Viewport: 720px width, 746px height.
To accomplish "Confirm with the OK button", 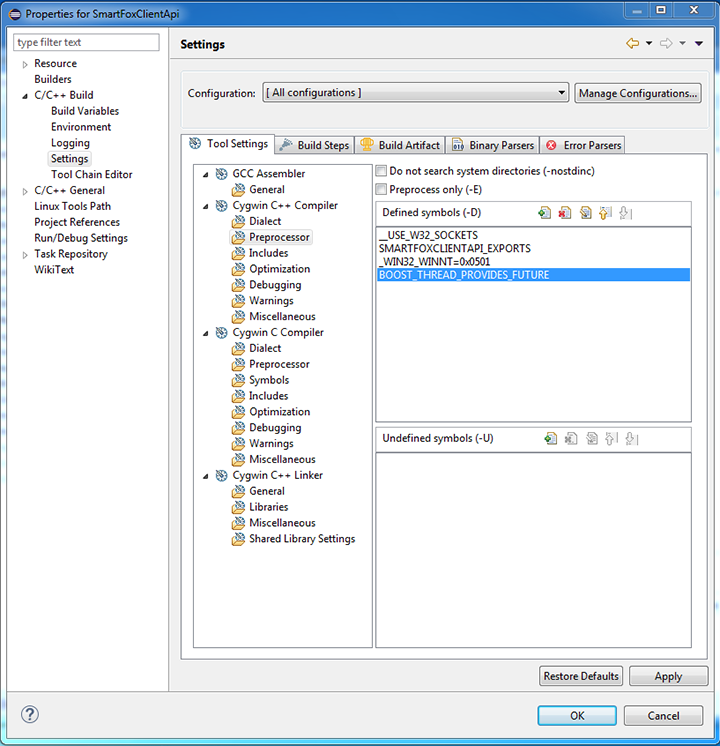I will coord(577,716).
